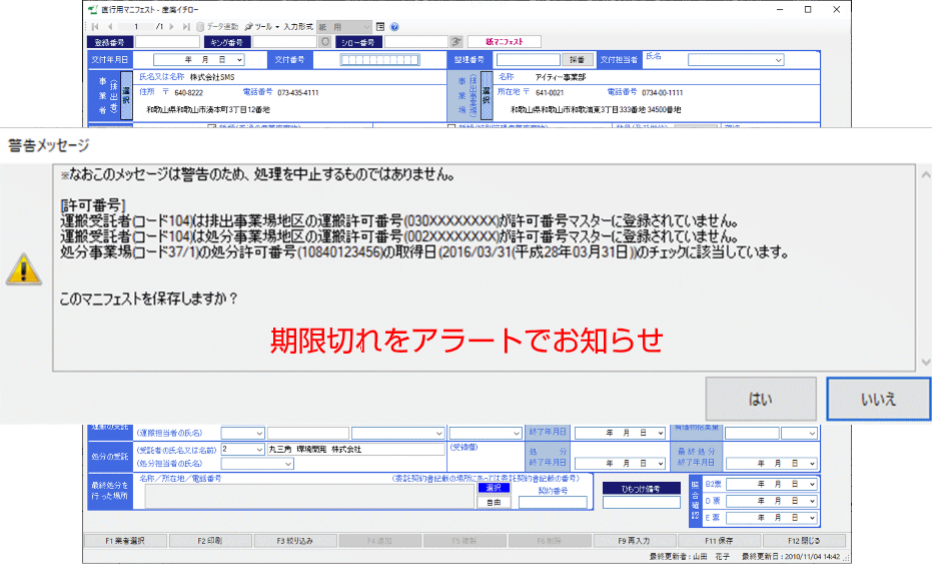Click the 紙マニフェスト button

(504, 42)
